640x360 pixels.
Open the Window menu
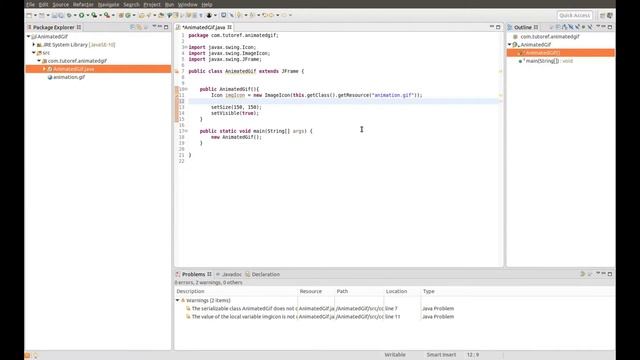[x=188, y=4]
